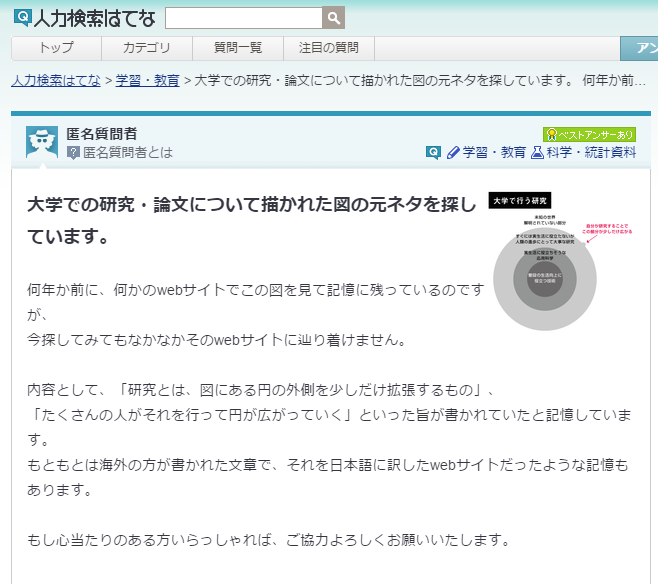Open the 大学で行う研究 diagram thumbnail
The height and width of the screenshot is (584, 658).
point(560,261)
